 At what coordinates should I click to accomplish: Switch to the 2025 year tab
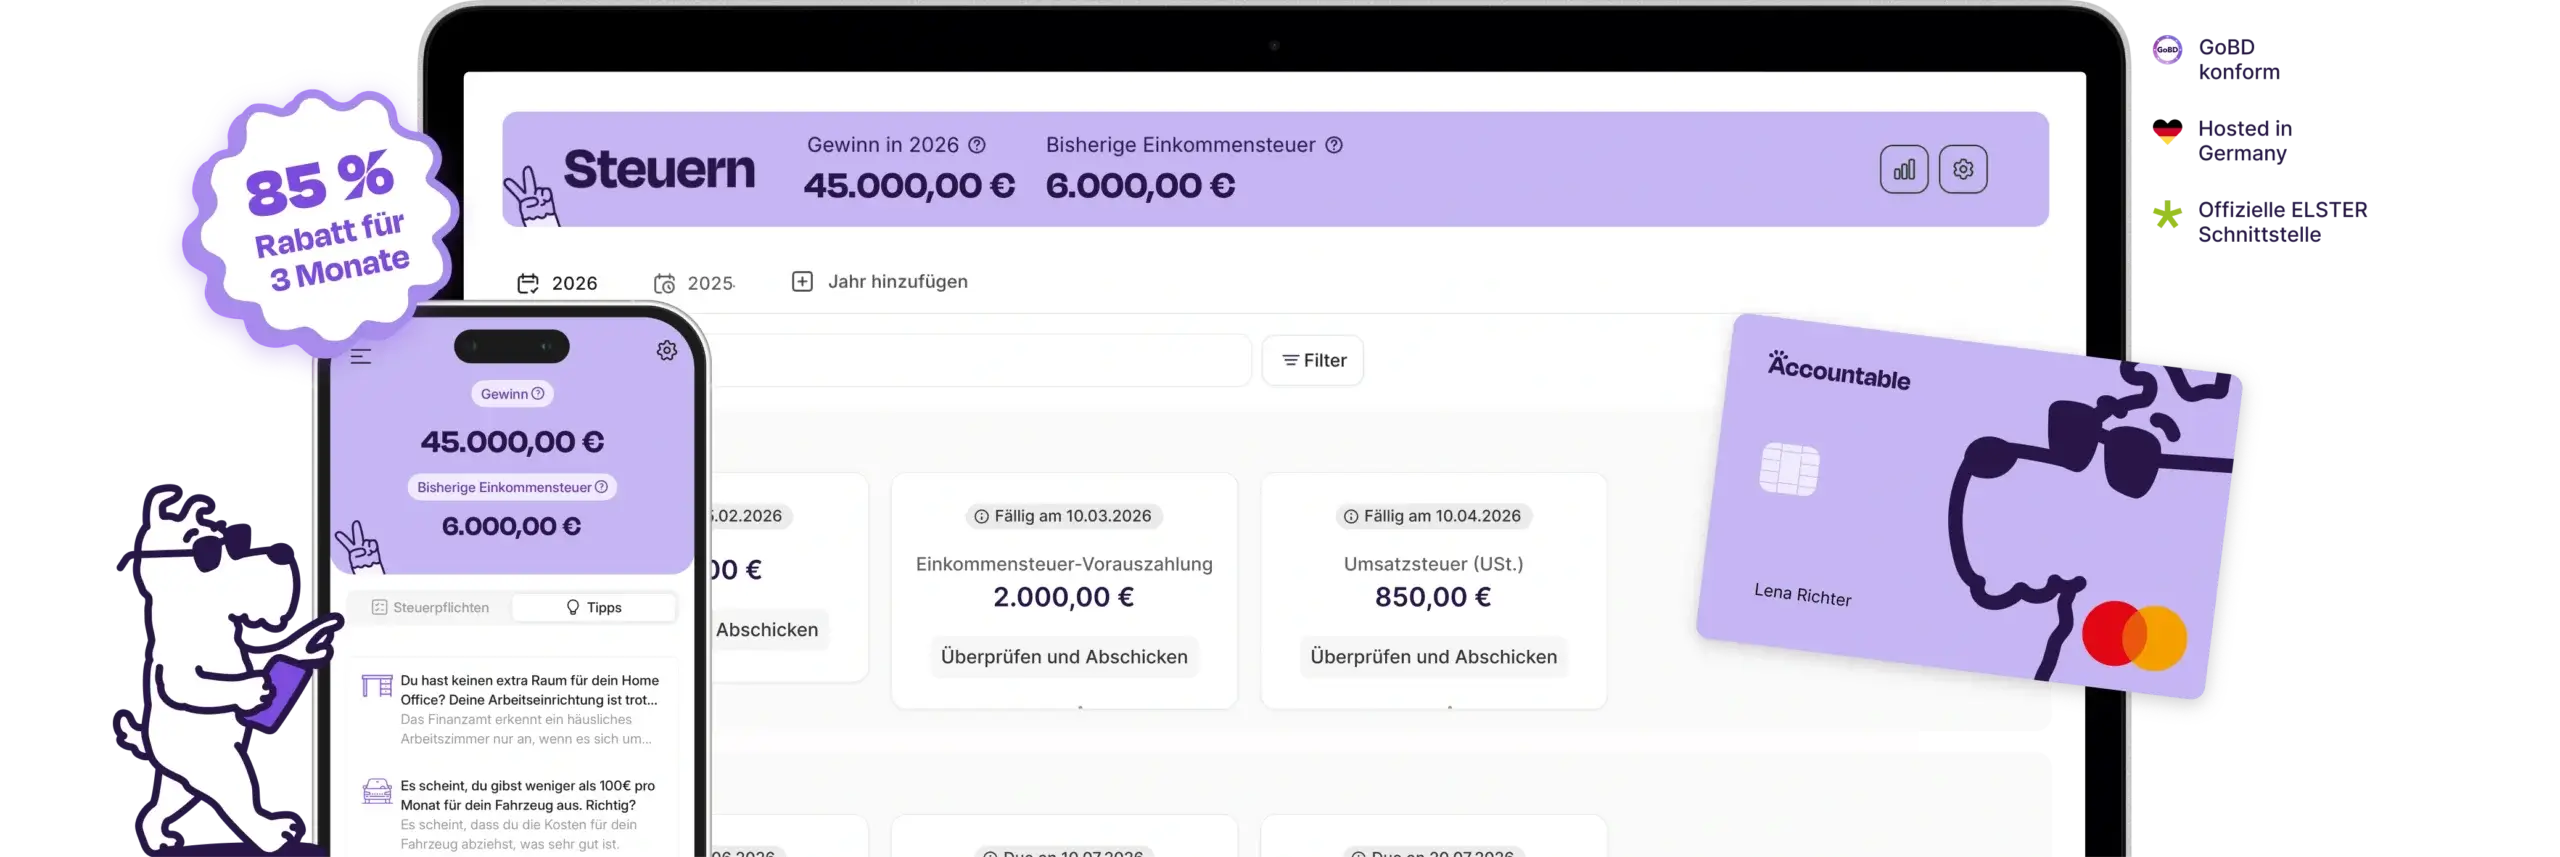[x=694, y=283]
